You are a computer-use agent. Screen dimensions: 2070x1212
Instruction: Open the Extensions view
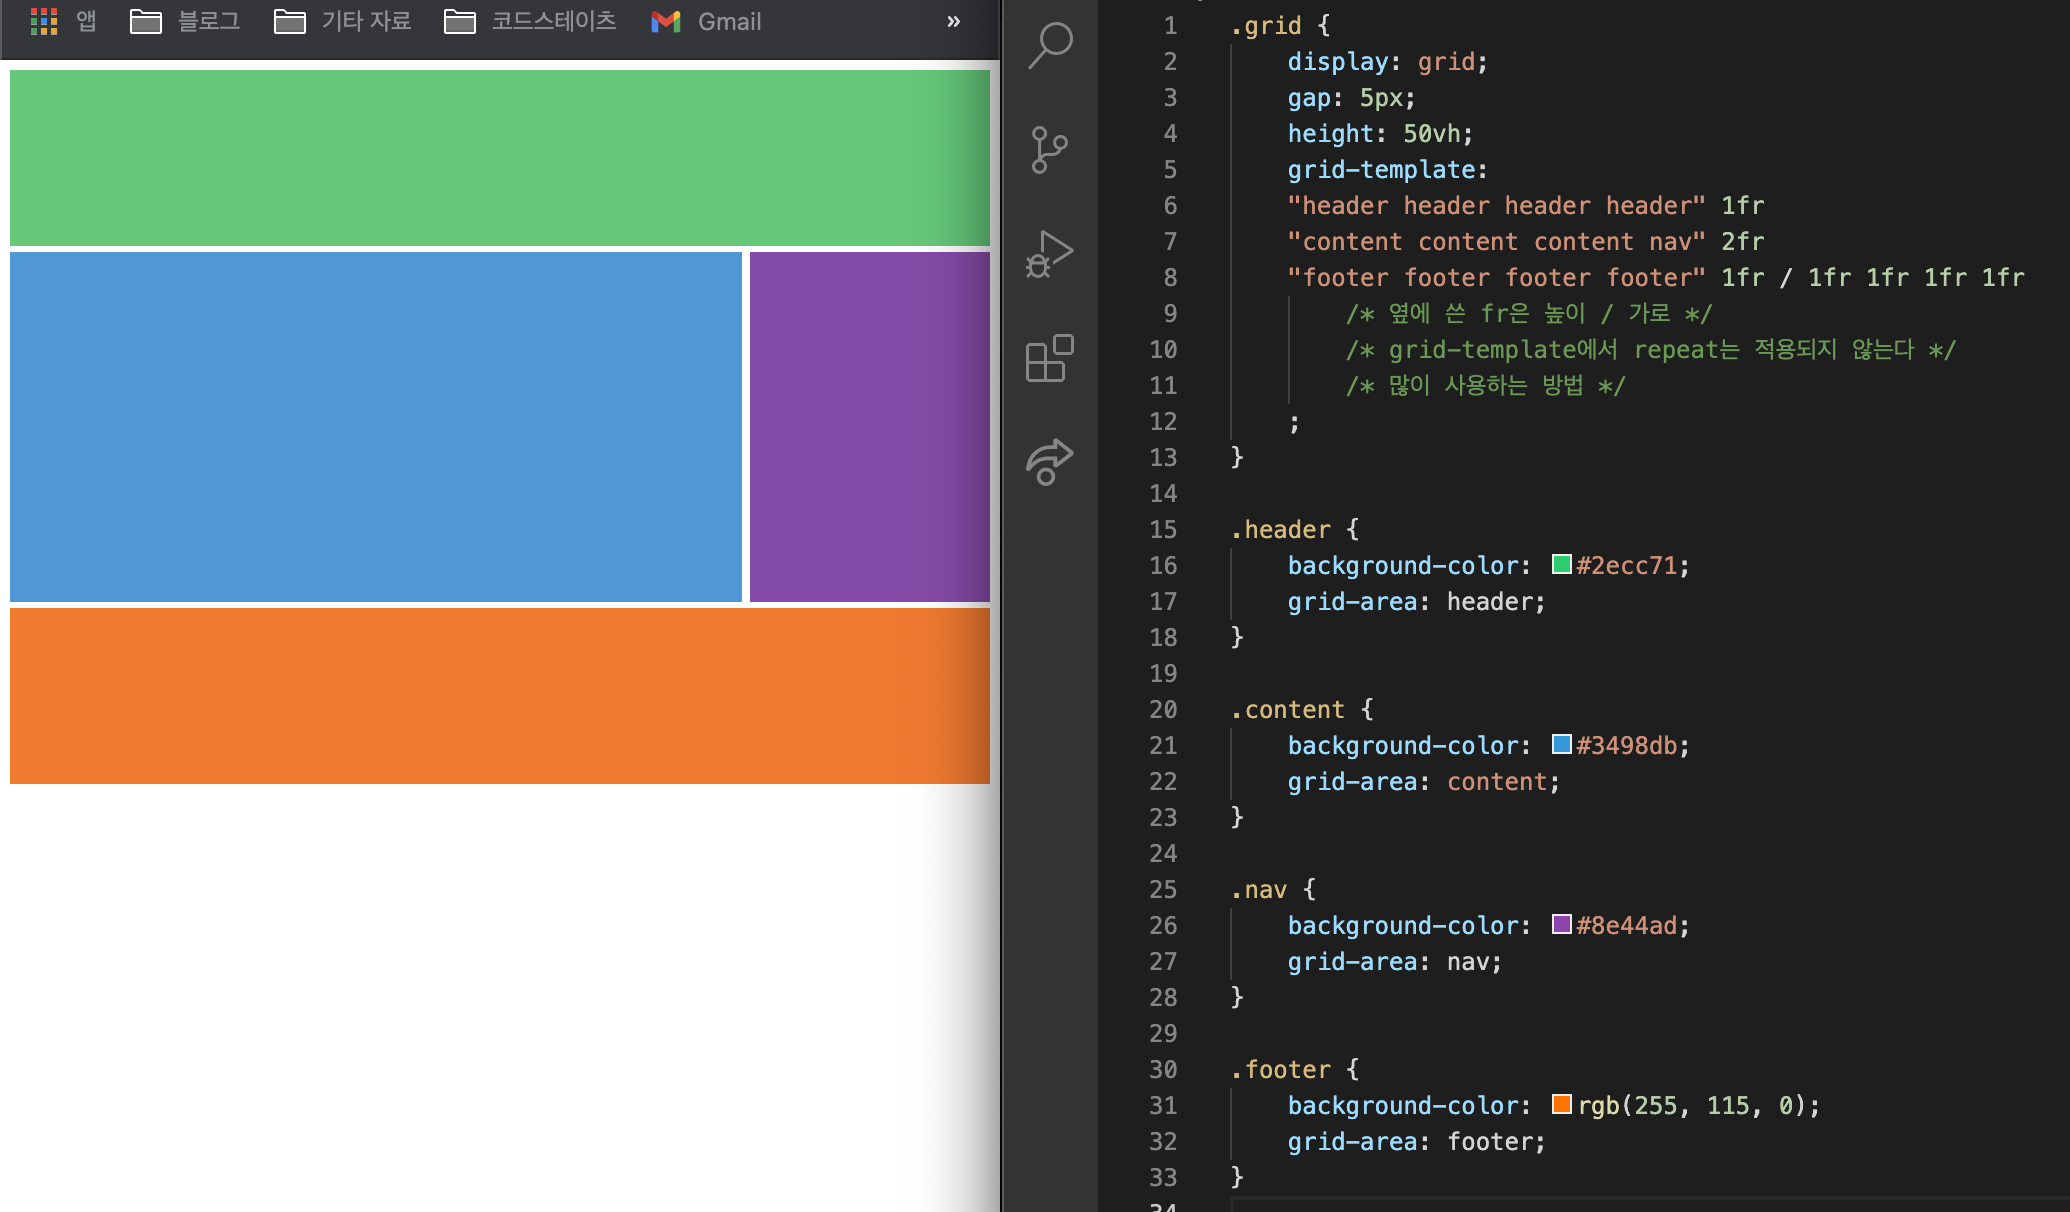point(1049,358)
